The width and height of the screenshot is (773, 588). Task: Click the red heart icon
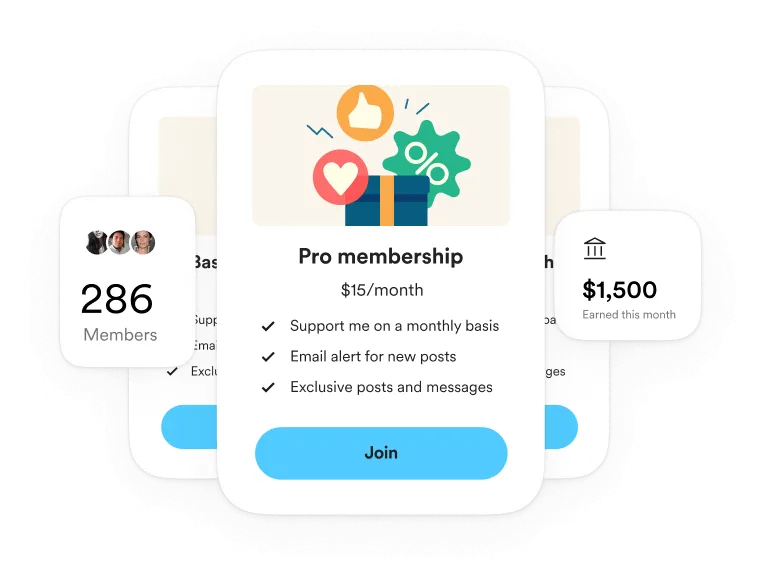click(x=340, y=177)
